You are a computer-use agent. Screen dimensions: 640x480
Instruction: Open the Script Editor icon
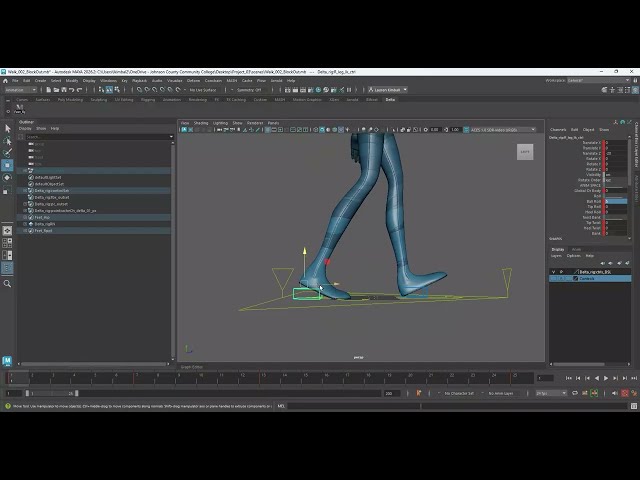click(633, 406)
